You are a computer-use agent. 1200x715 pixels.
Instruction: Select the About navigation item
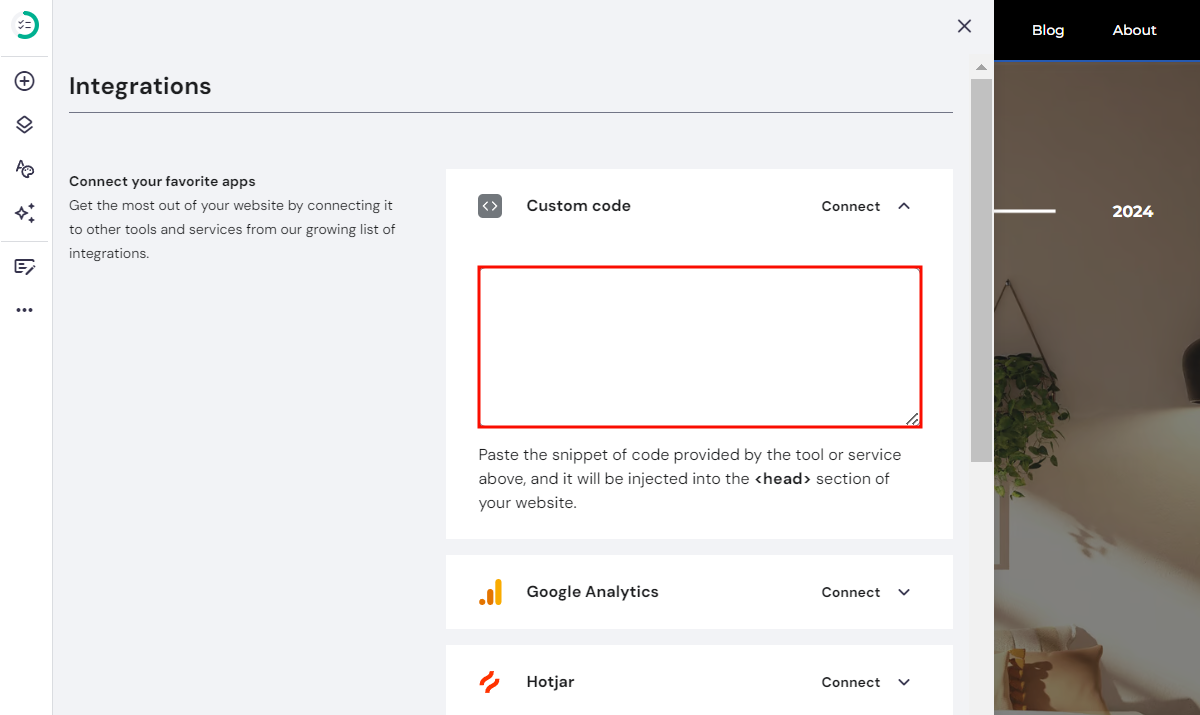click(1134, 29)
